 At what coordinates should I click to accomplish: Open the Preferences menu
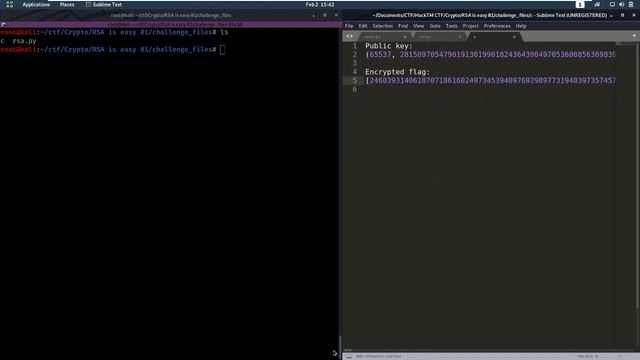tap(497, 26)
